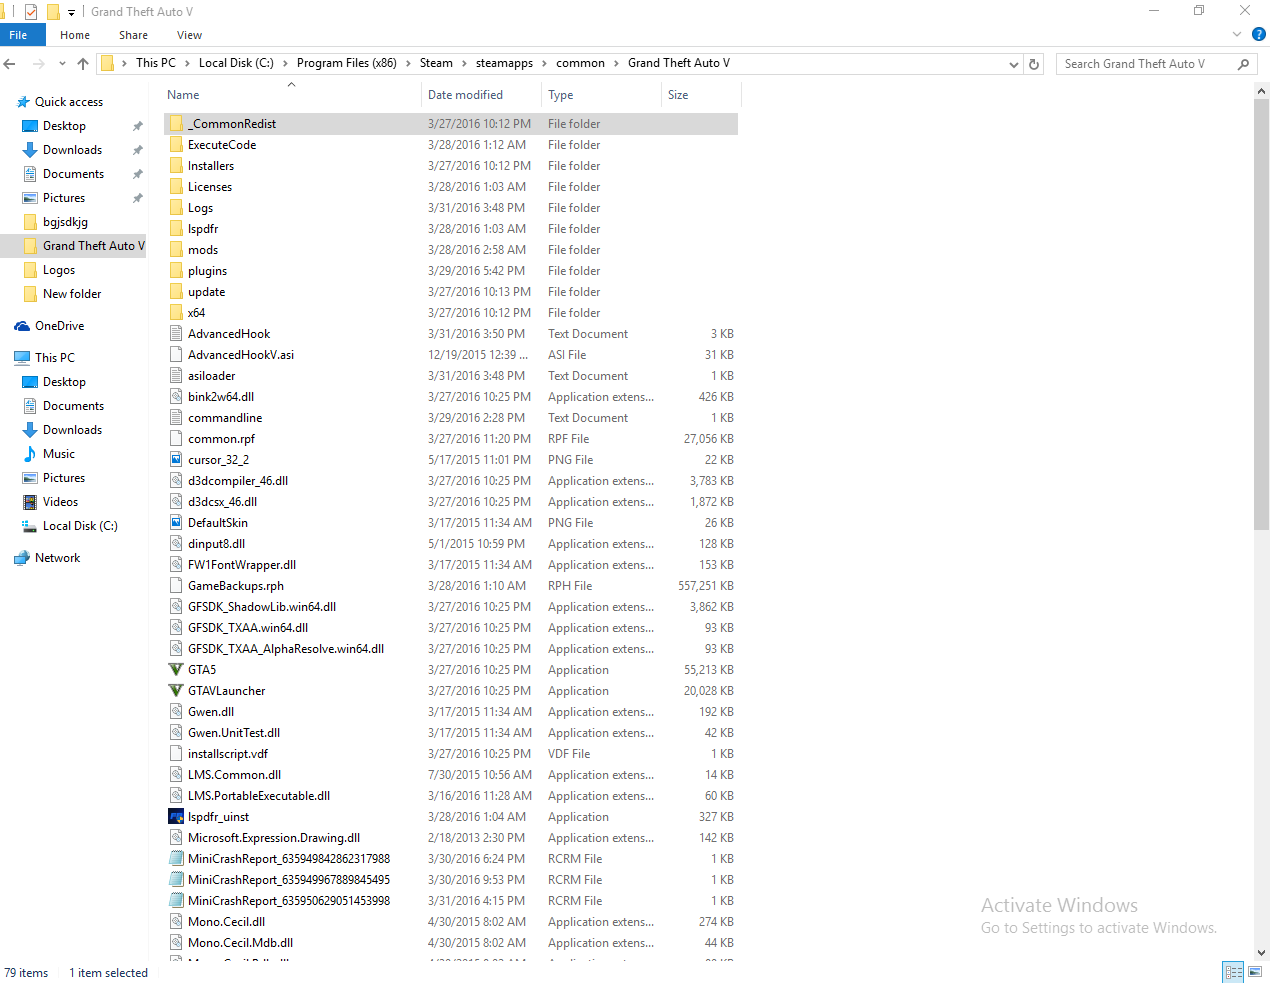
Task: Click the Network icon in sidebar
Action: (x=22, y=558)
